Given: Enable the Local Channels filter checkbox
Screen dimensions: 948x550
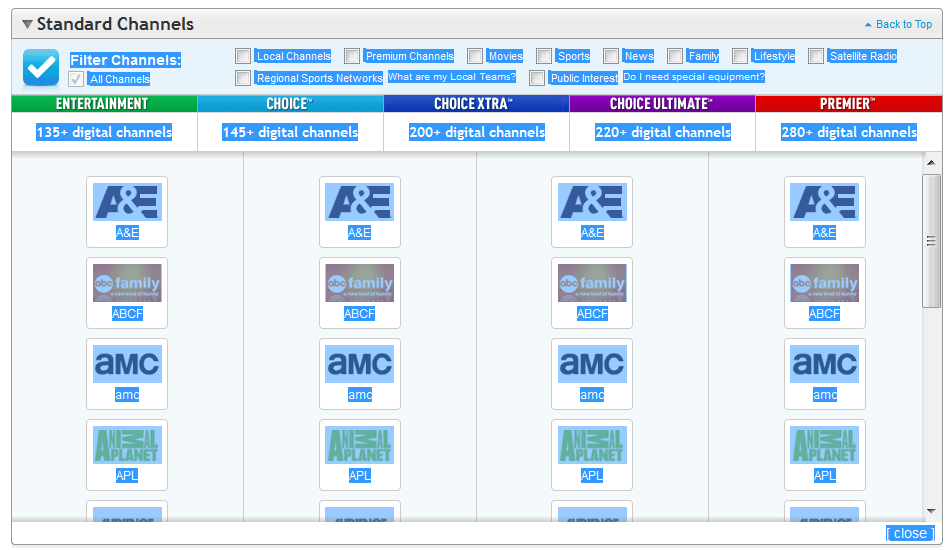Looking at the screenshot, I should click(243, 56).
